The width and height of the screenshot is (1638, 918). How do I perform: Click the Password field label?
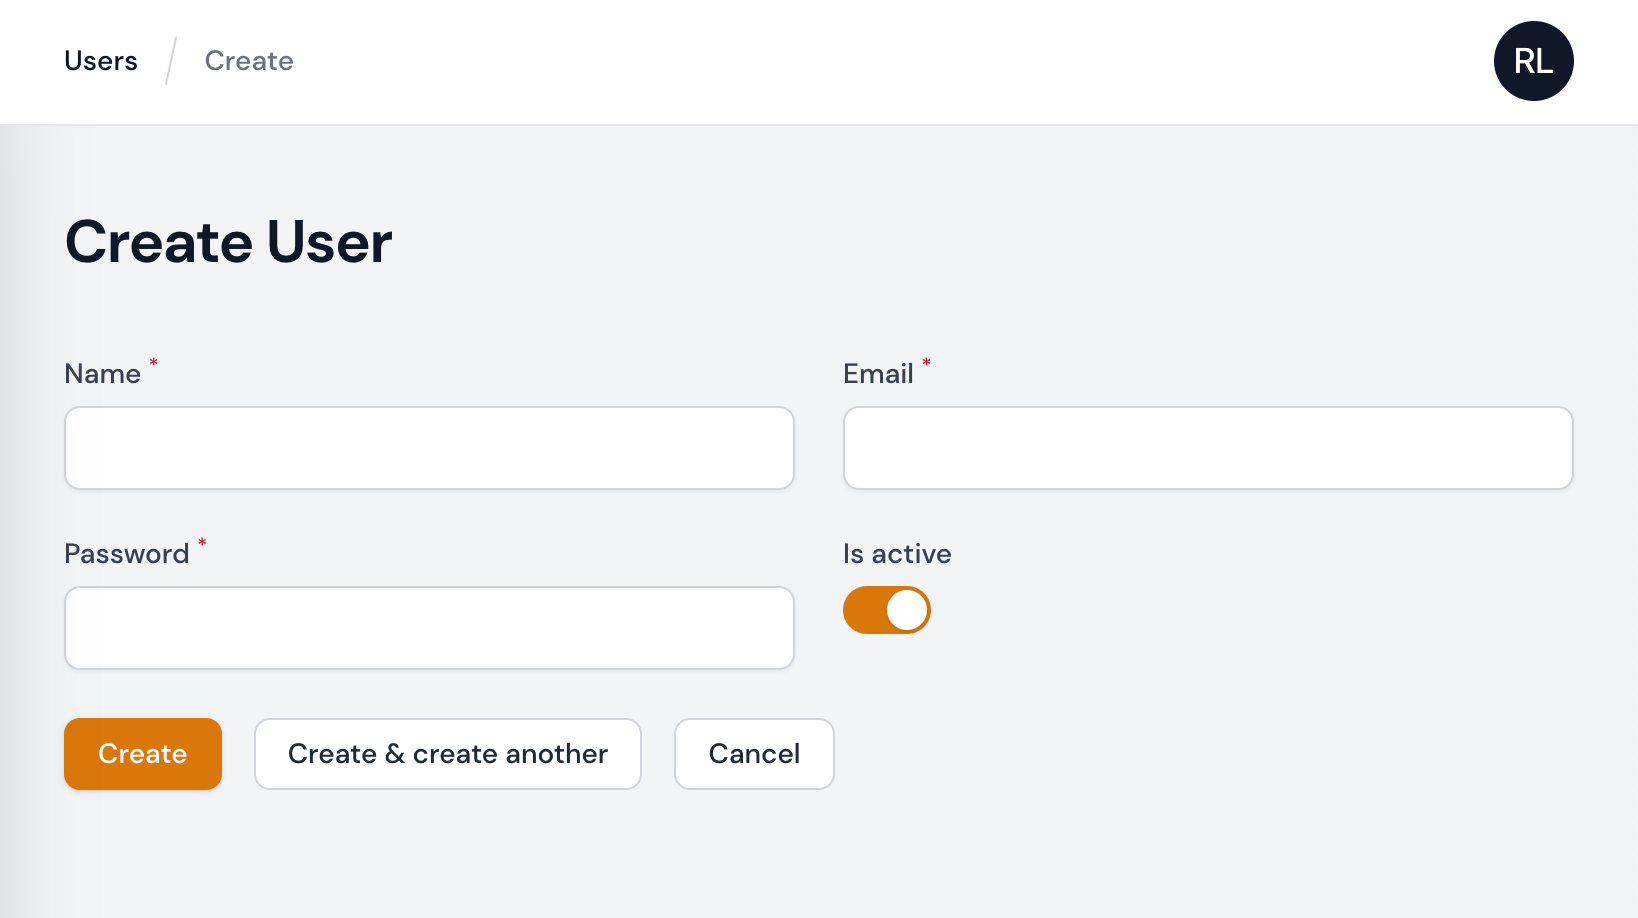(127, 554)
